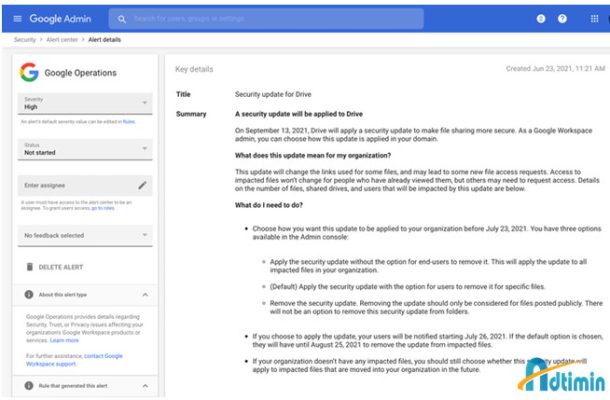Open the Google apps grid launcher
610x400 pixels.
[594, 19]
